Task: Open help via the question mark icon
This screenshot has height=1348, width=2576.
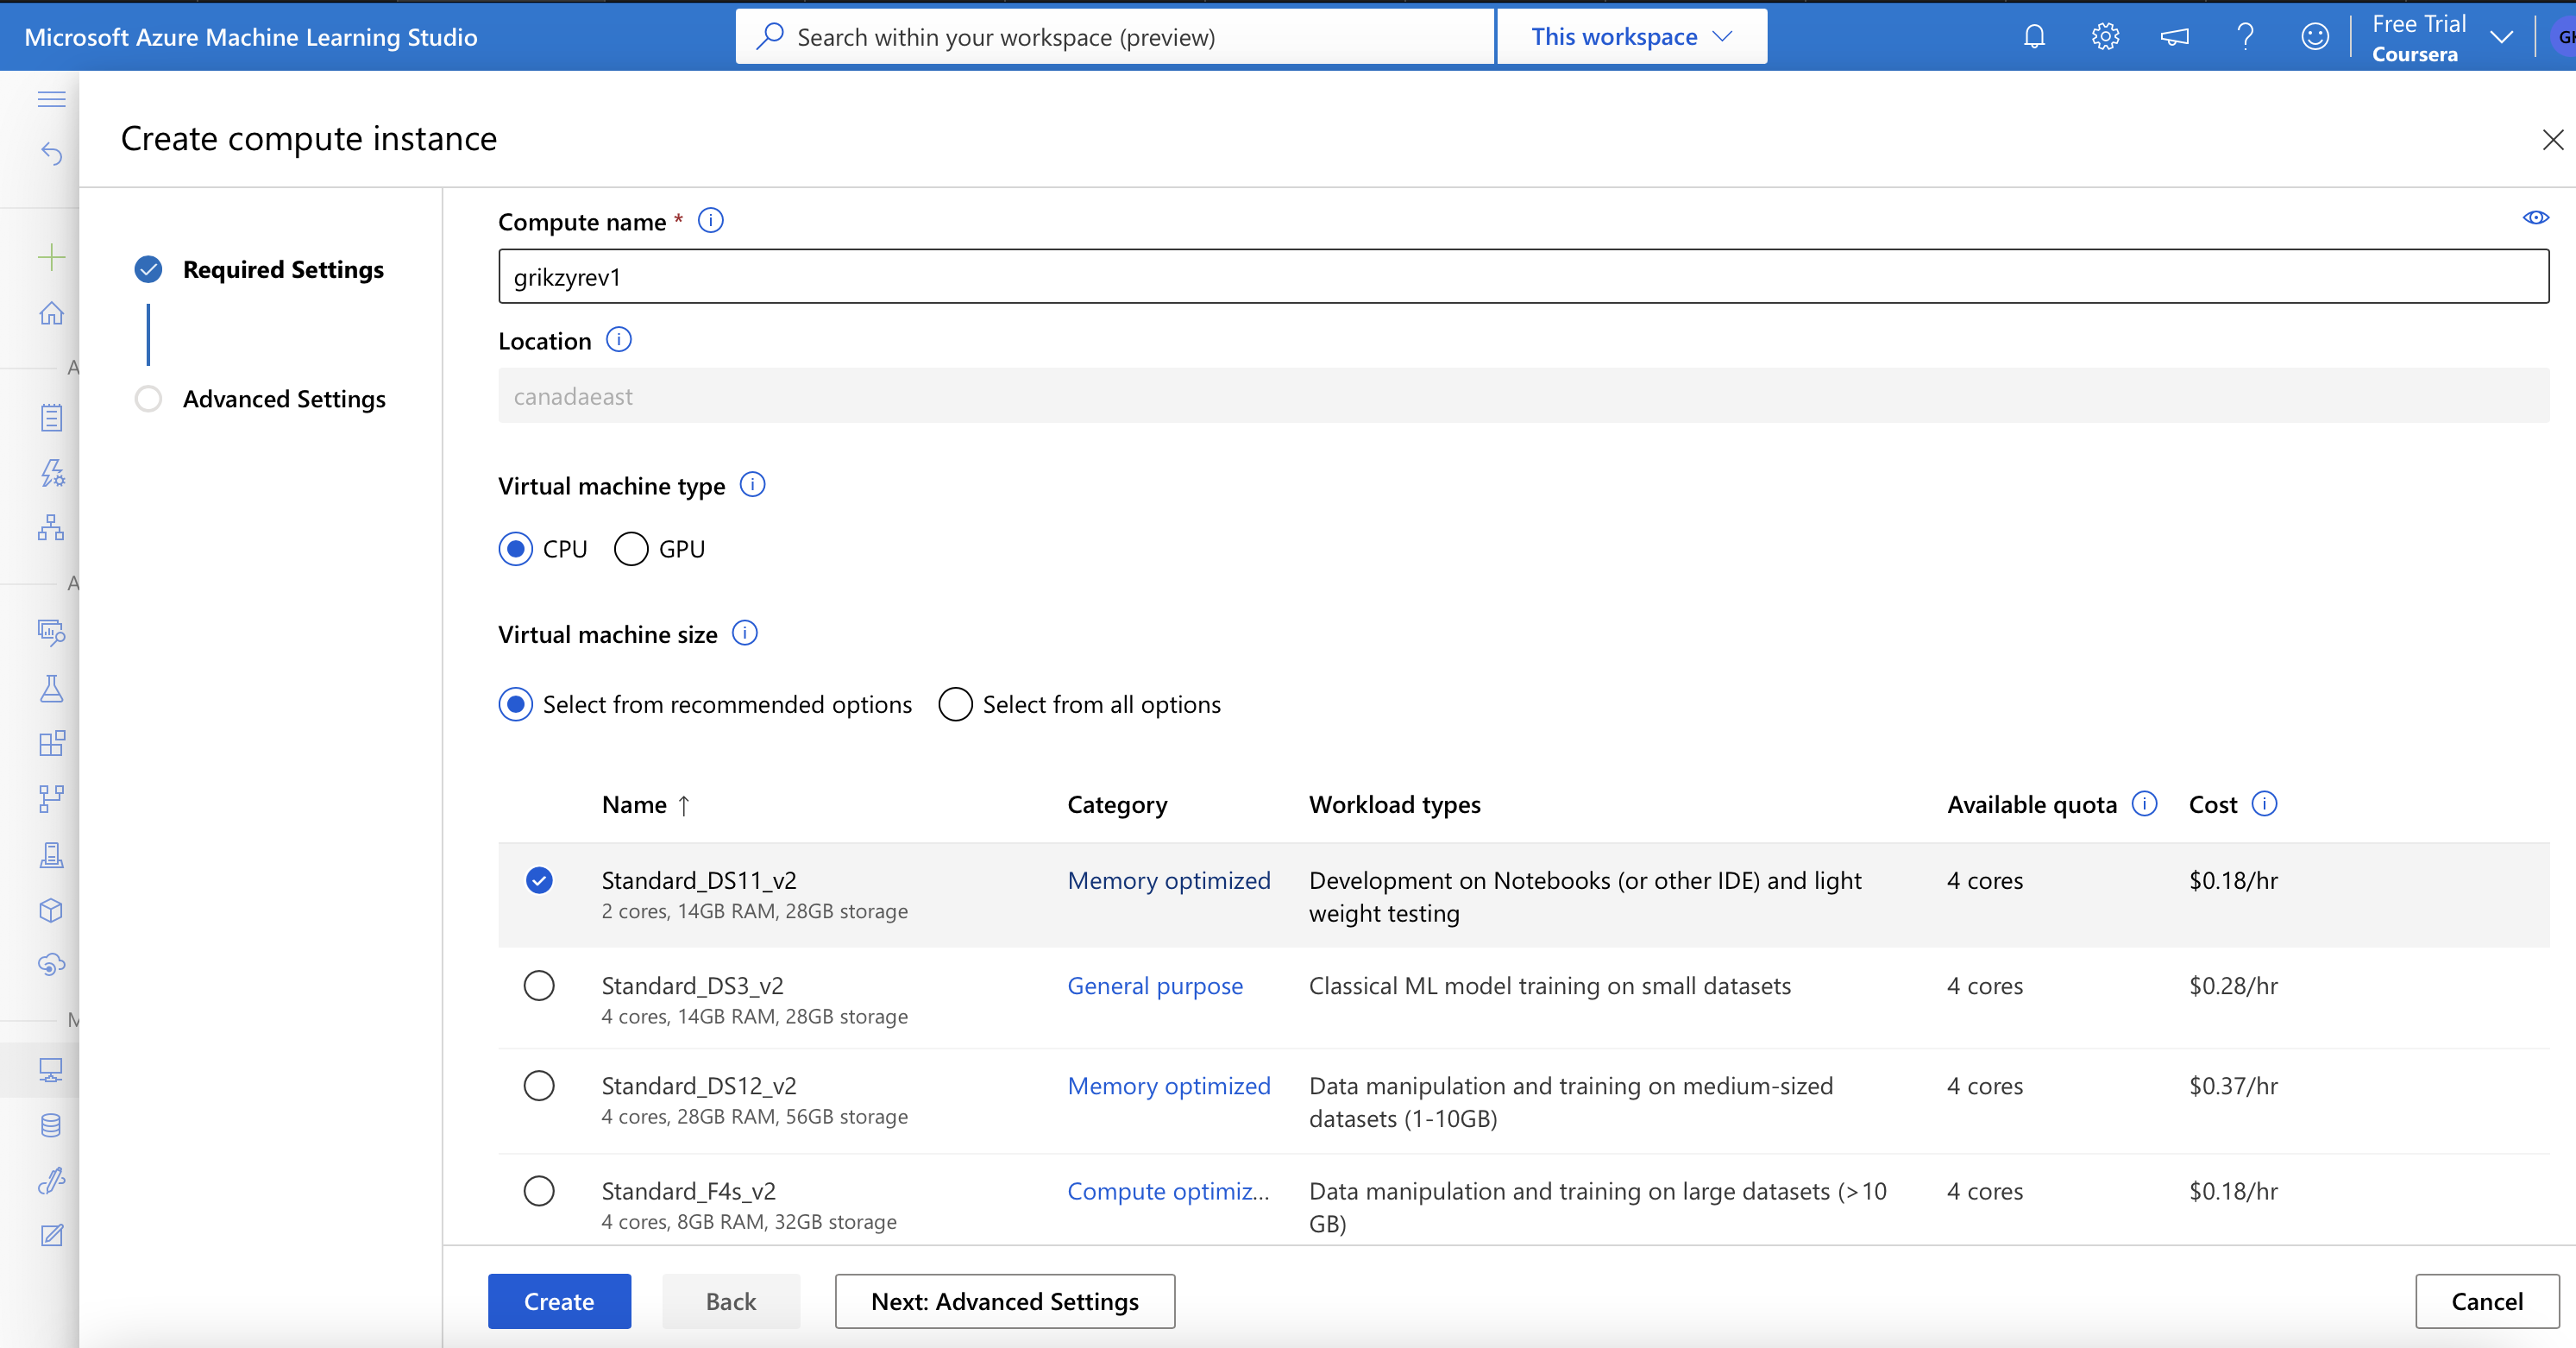Action: 2246,36
